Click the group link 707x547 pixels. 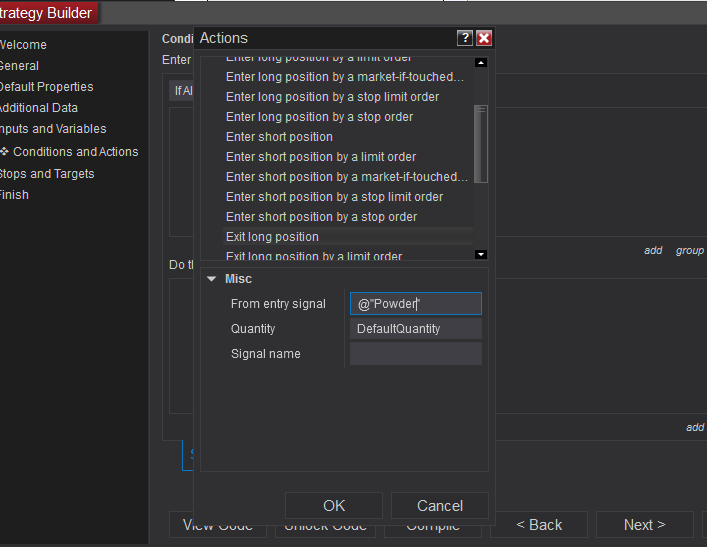pyautogui.click(x=689, y=251)
